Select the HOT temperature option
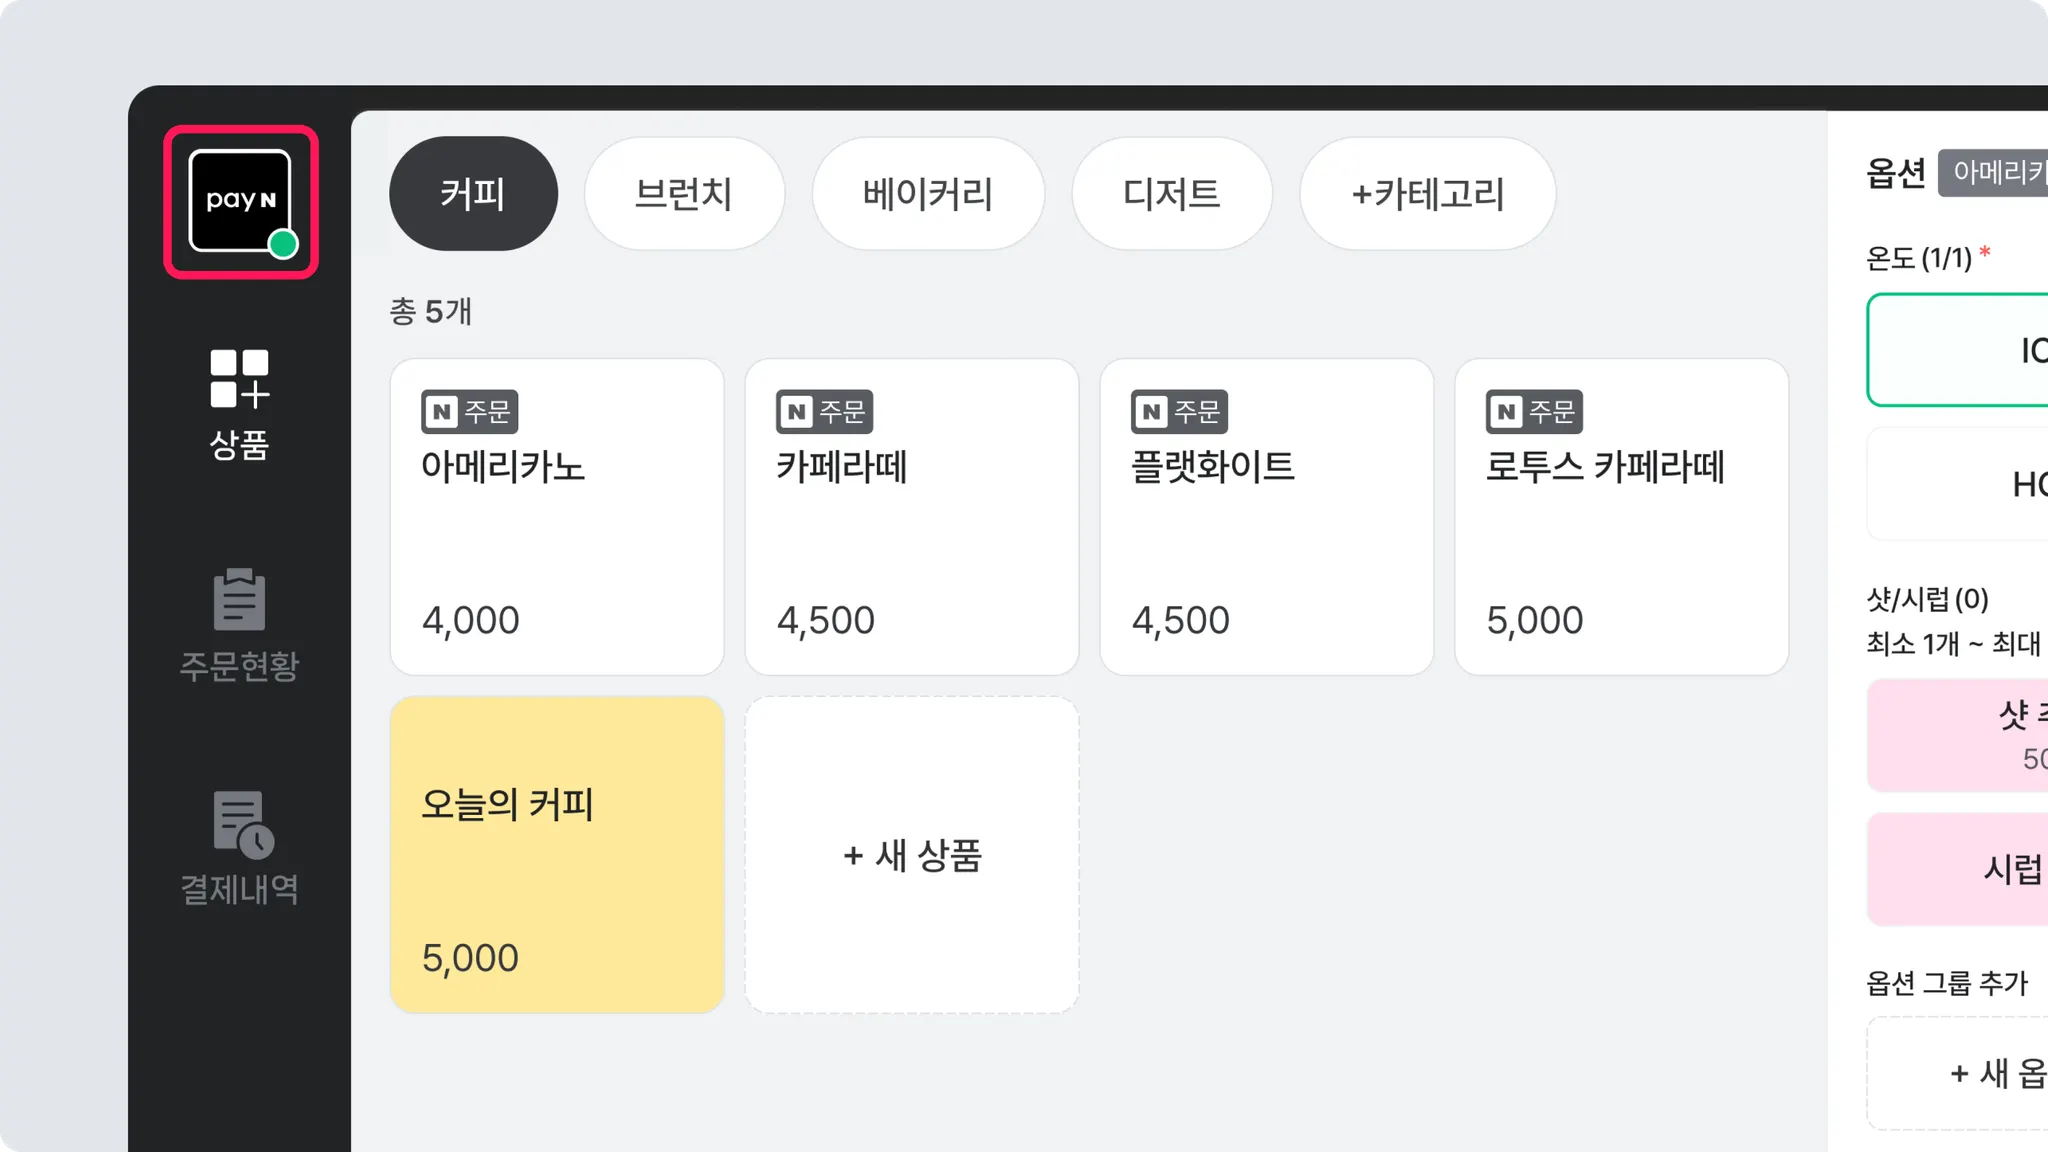This screenshot has width=2048, height=1152. pos(1960,484)
